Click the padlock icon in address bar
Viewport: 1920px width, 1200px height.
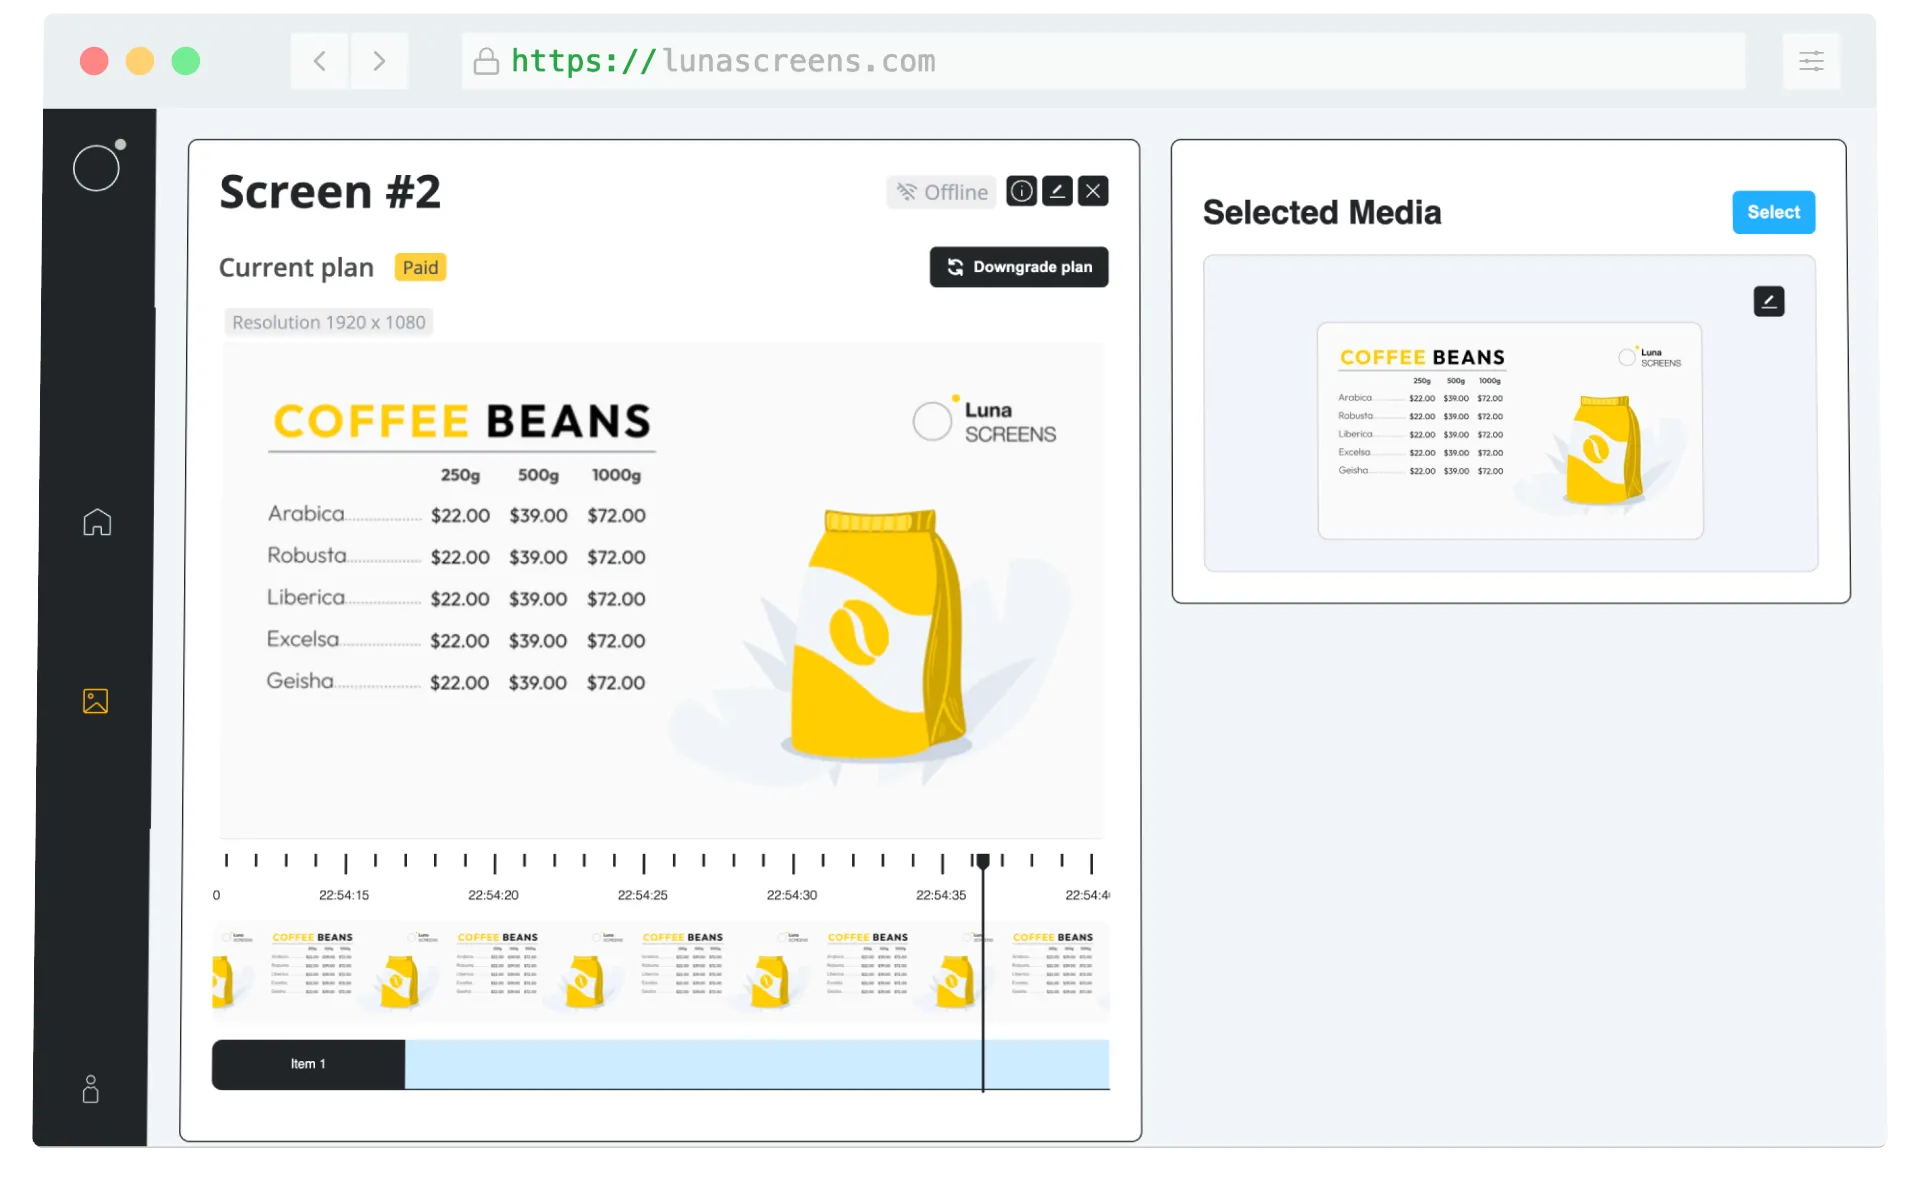486,61
